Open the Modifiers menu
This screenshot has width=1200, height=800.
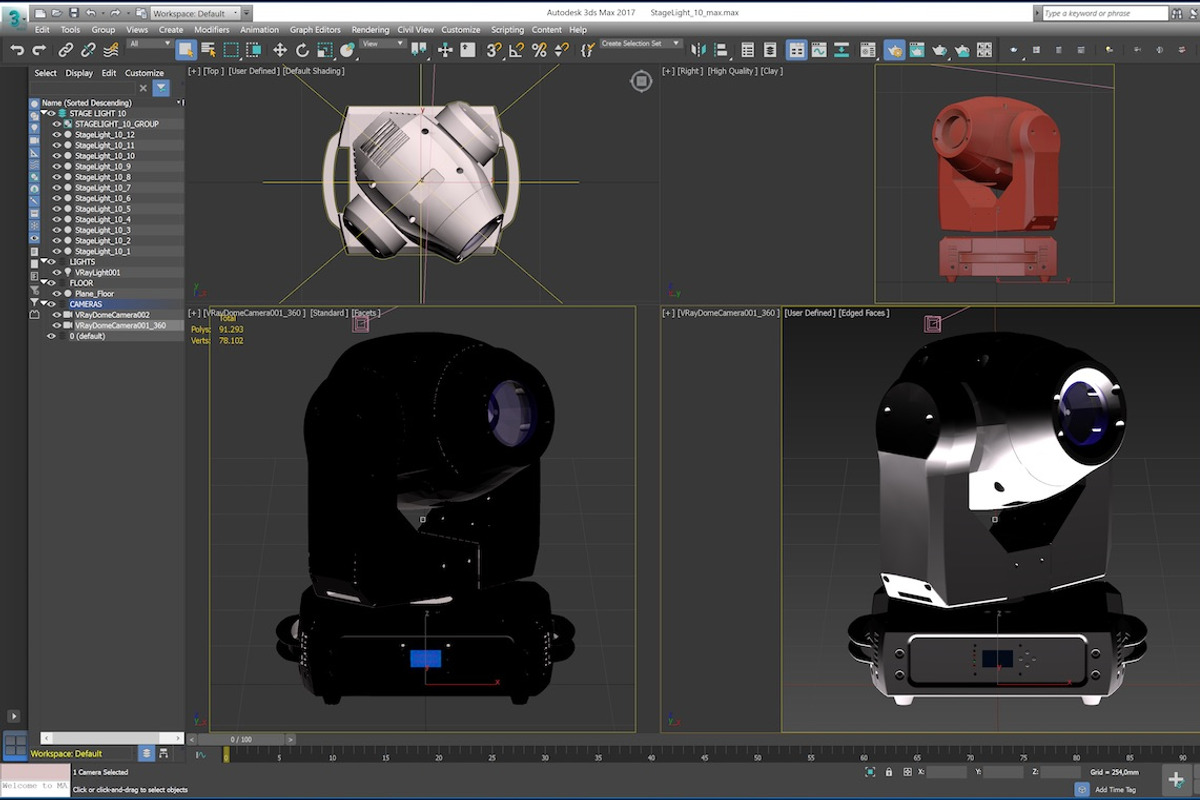click(211, 30)
